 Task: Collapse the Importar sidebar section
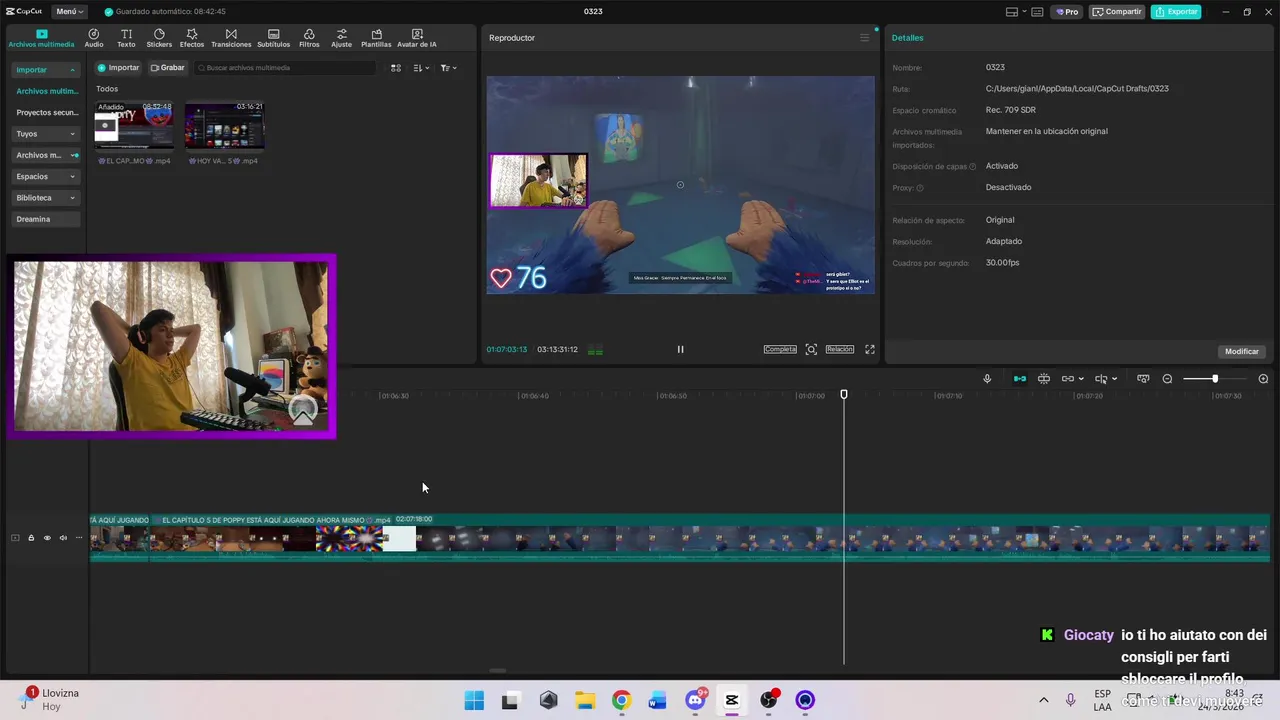pyautogui.click(x=45, y=70)
